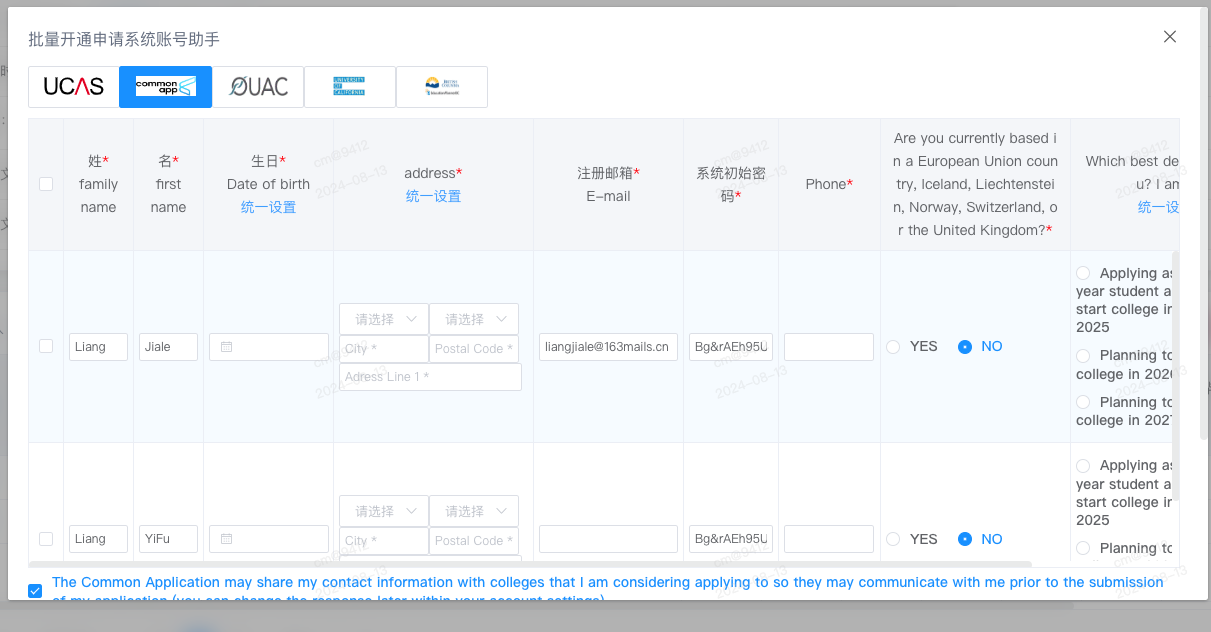Expand first 请选择 address dropdown for Jiale
This screenshot has height=632, width=1211.
click(384, 319)
